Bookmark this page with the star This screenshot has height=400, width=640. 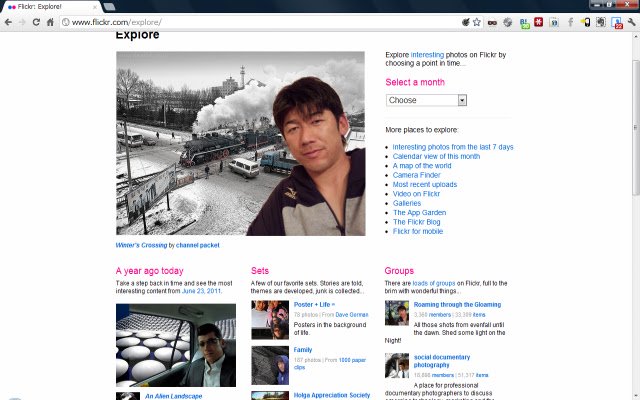click(x=476, y=22)
